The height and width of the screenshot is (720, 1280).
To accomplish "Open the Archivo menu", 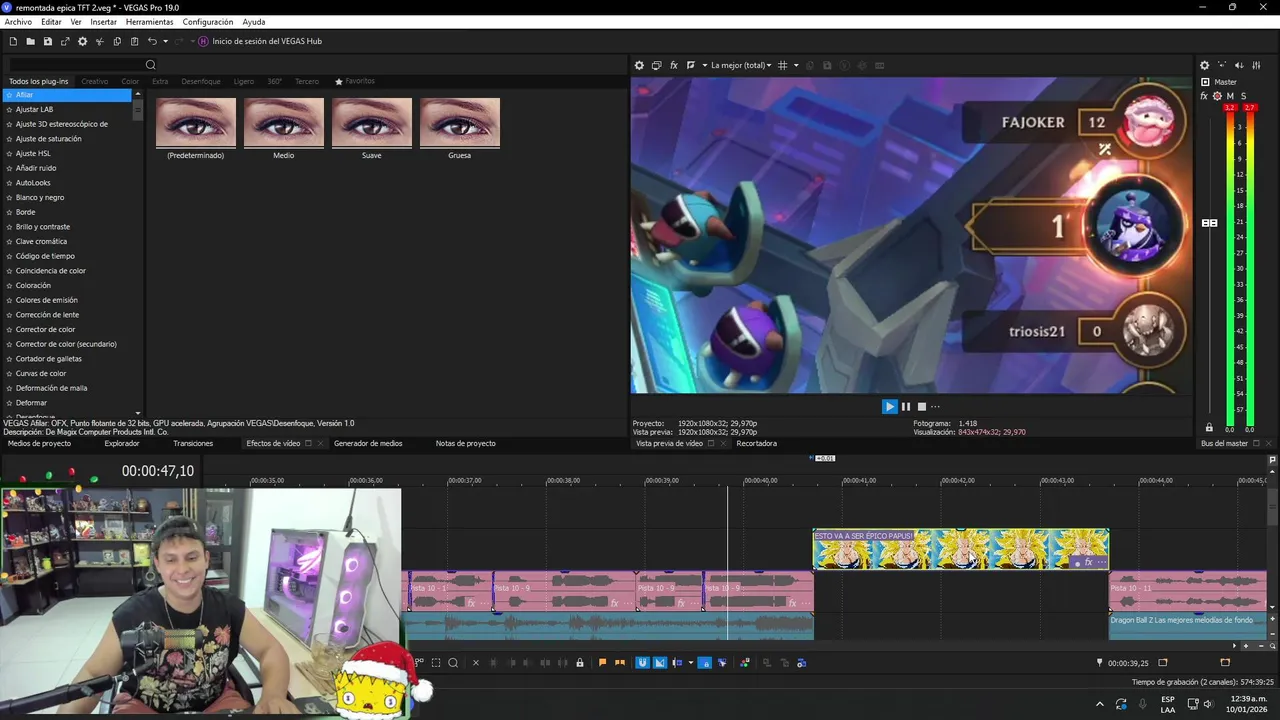I will [x=18, y=21].
